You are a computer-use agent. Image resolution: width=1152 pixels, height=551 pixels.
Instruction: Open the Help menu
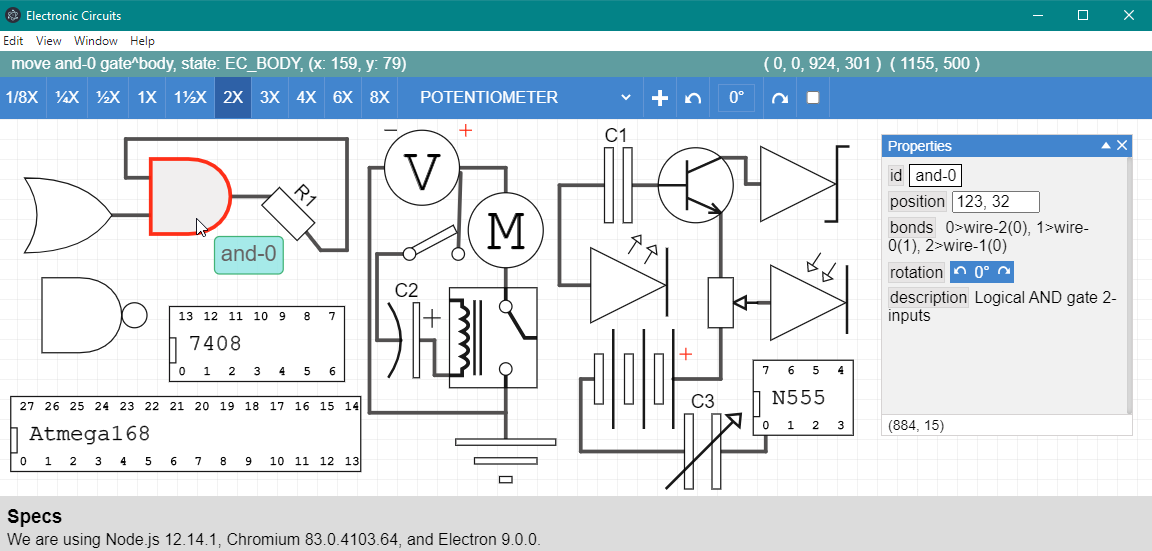point(143,41)
